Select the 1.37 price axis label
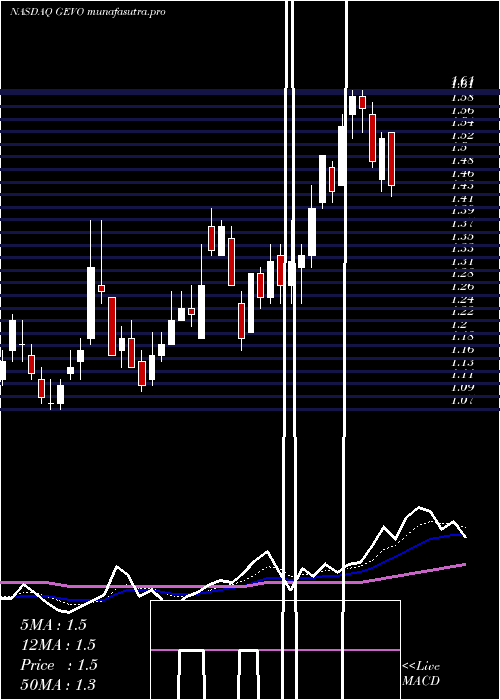This screenshot has height=700, width=500. [463, 223]
